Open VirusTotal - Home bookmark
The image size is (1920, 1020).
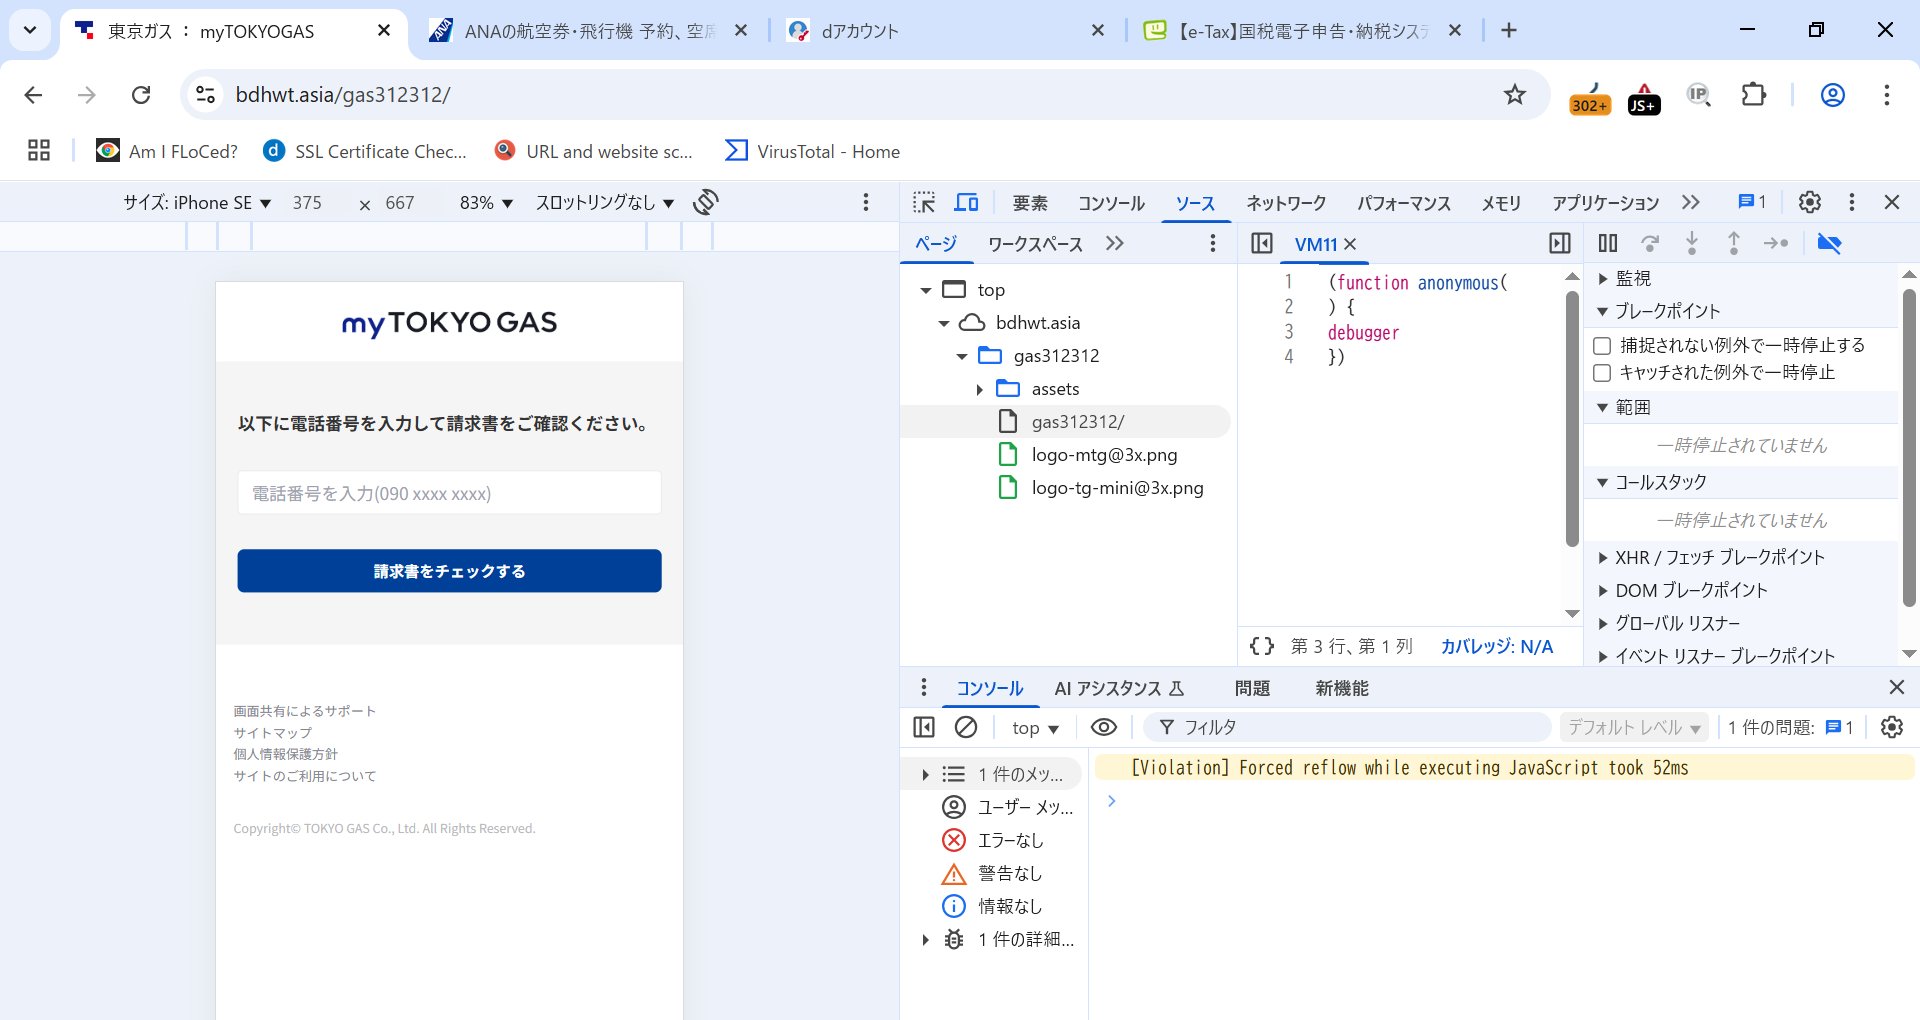813,151
